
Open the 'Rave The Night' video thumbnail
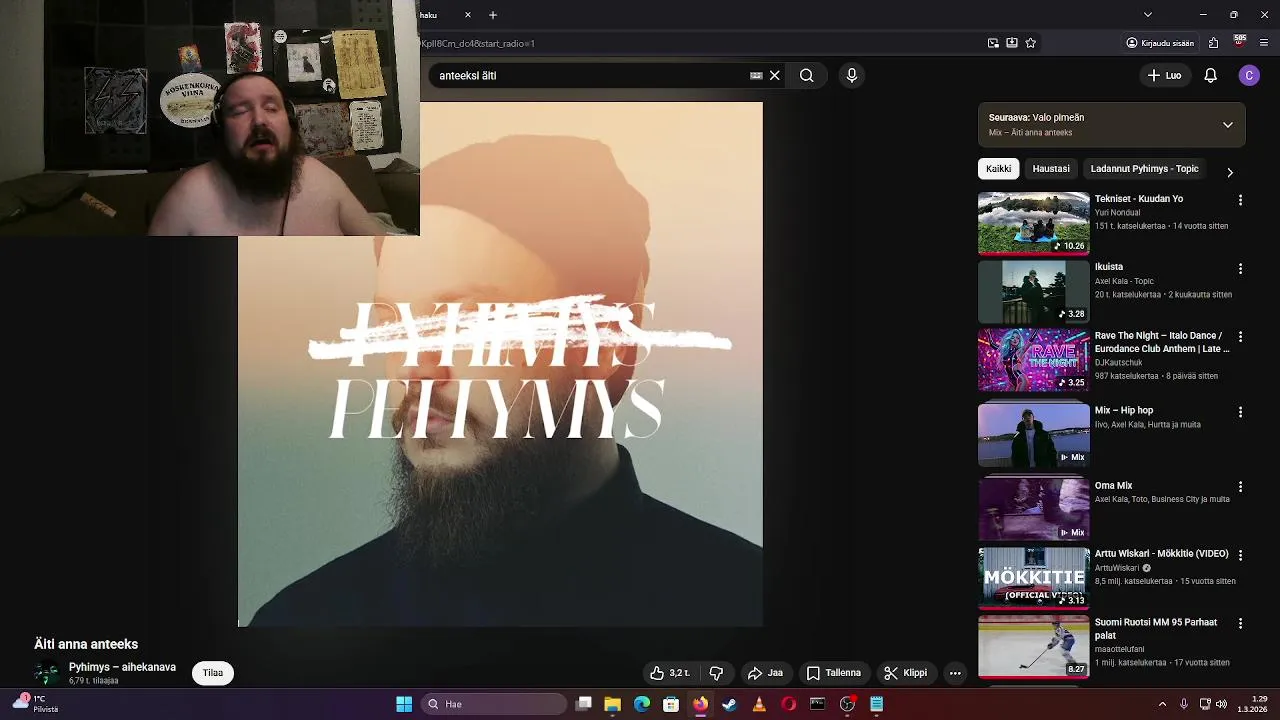click(1034, 360)
